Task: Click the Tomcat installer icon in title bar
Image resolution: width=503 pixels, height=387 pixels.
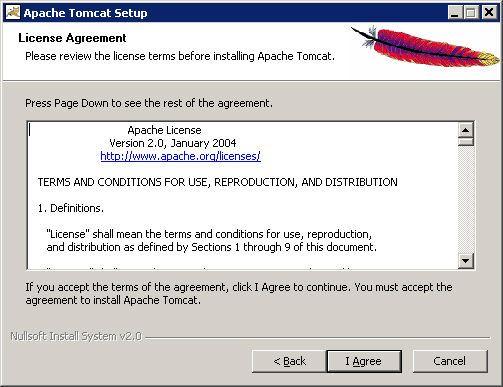Action: coord(13,13)
